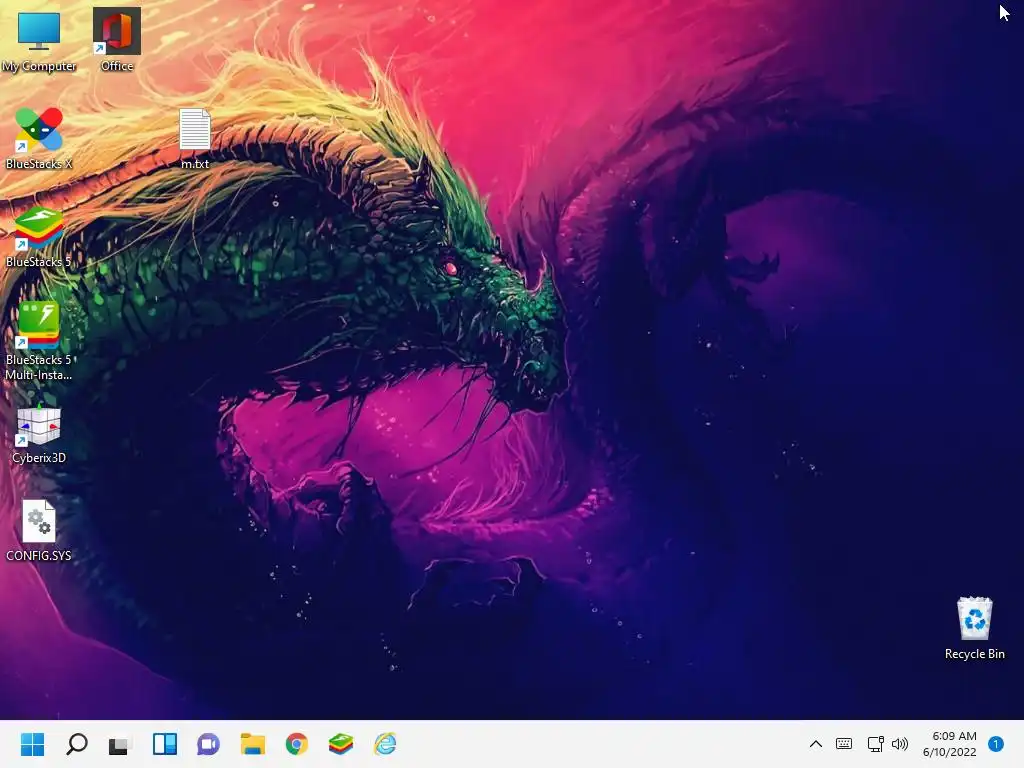Select the Office shortcut on desktop

pos(117,40)
